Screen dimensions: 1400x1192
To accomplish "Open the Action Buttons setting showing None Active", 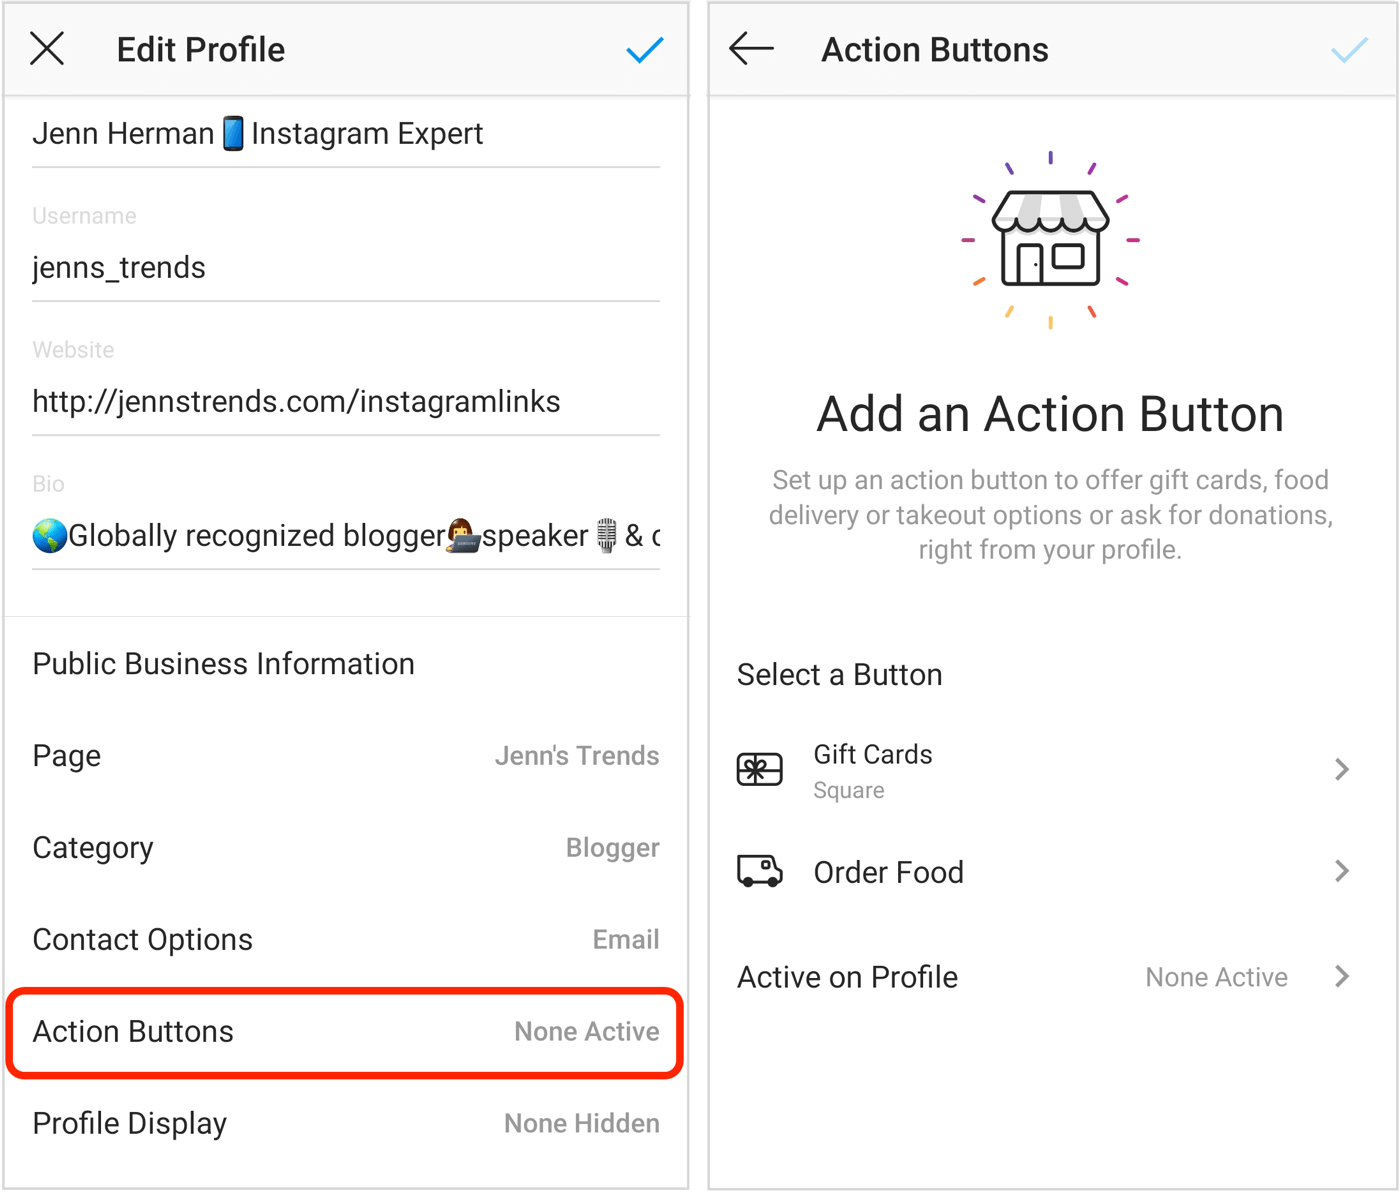I will coord(345,1031).
